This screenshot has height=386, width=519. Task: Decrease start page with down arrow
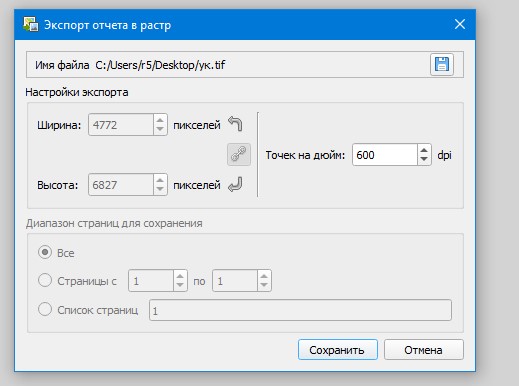pyautogui.click(x=180, y=285)
